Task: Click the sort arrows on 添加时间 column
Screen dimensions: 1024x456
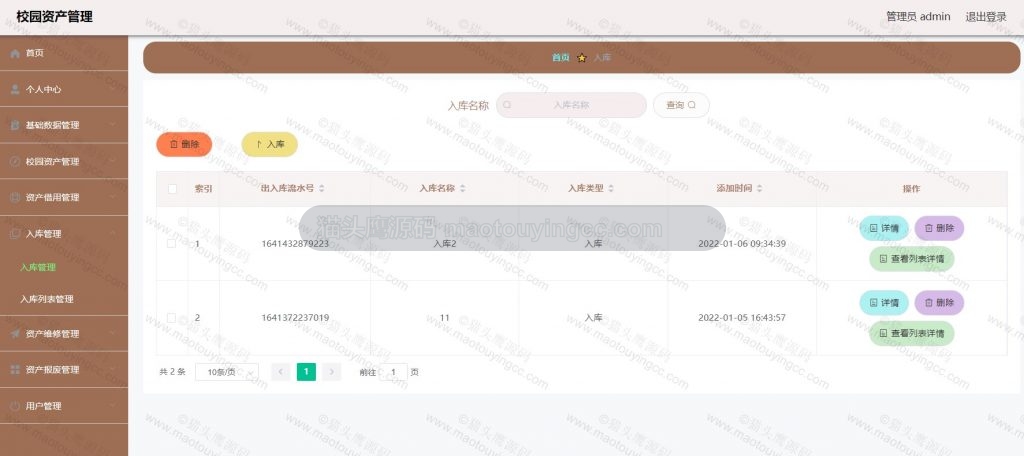Action: point(760,188)
